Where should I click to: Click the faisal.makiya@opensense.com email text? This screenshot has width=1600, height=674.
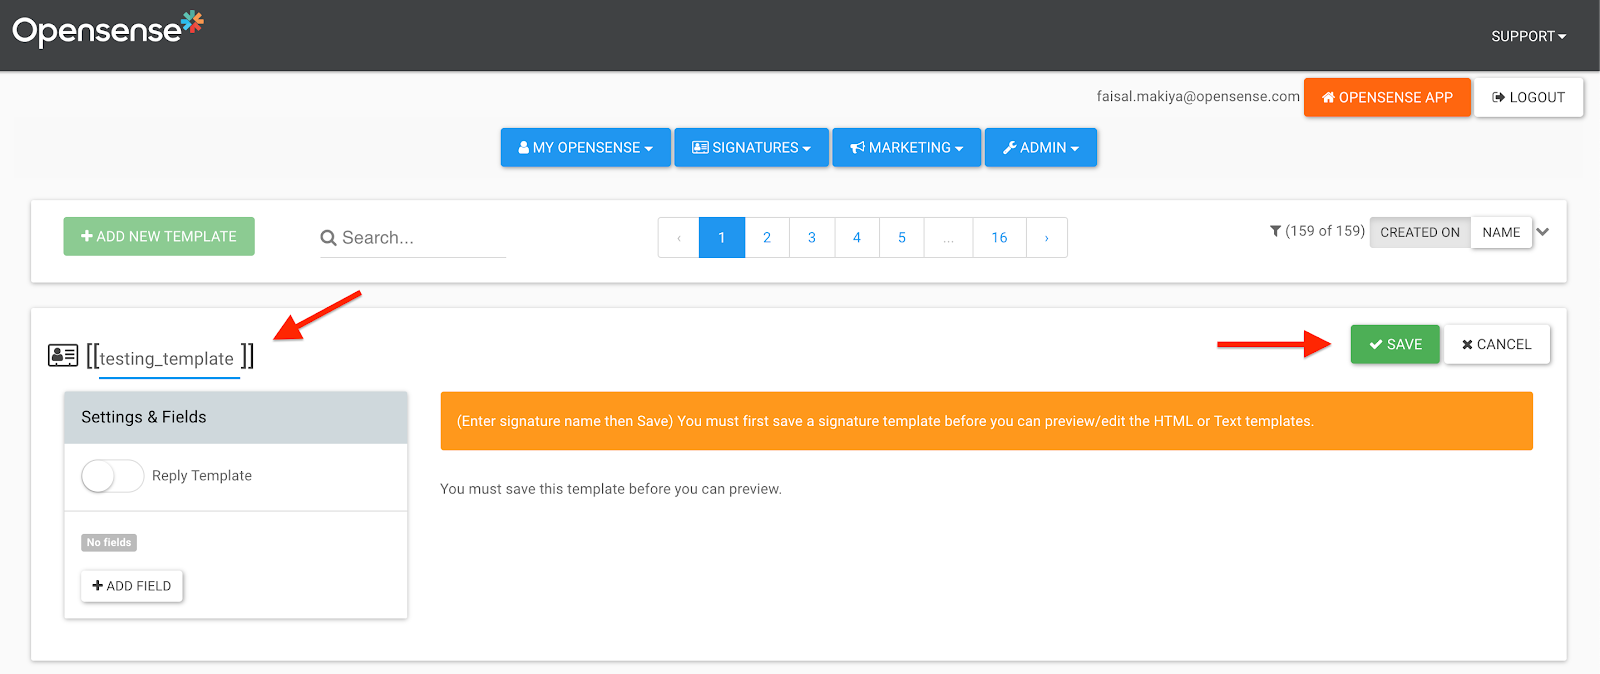point(1198,96)
